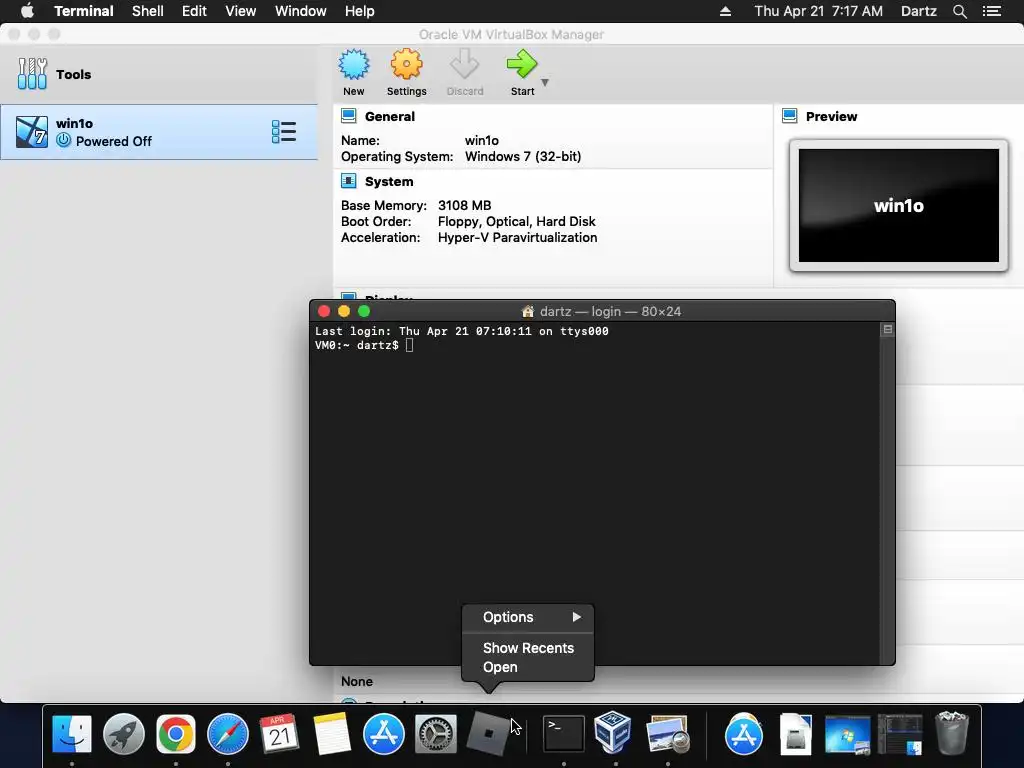Click the System section chip icon

coord(349,181)
